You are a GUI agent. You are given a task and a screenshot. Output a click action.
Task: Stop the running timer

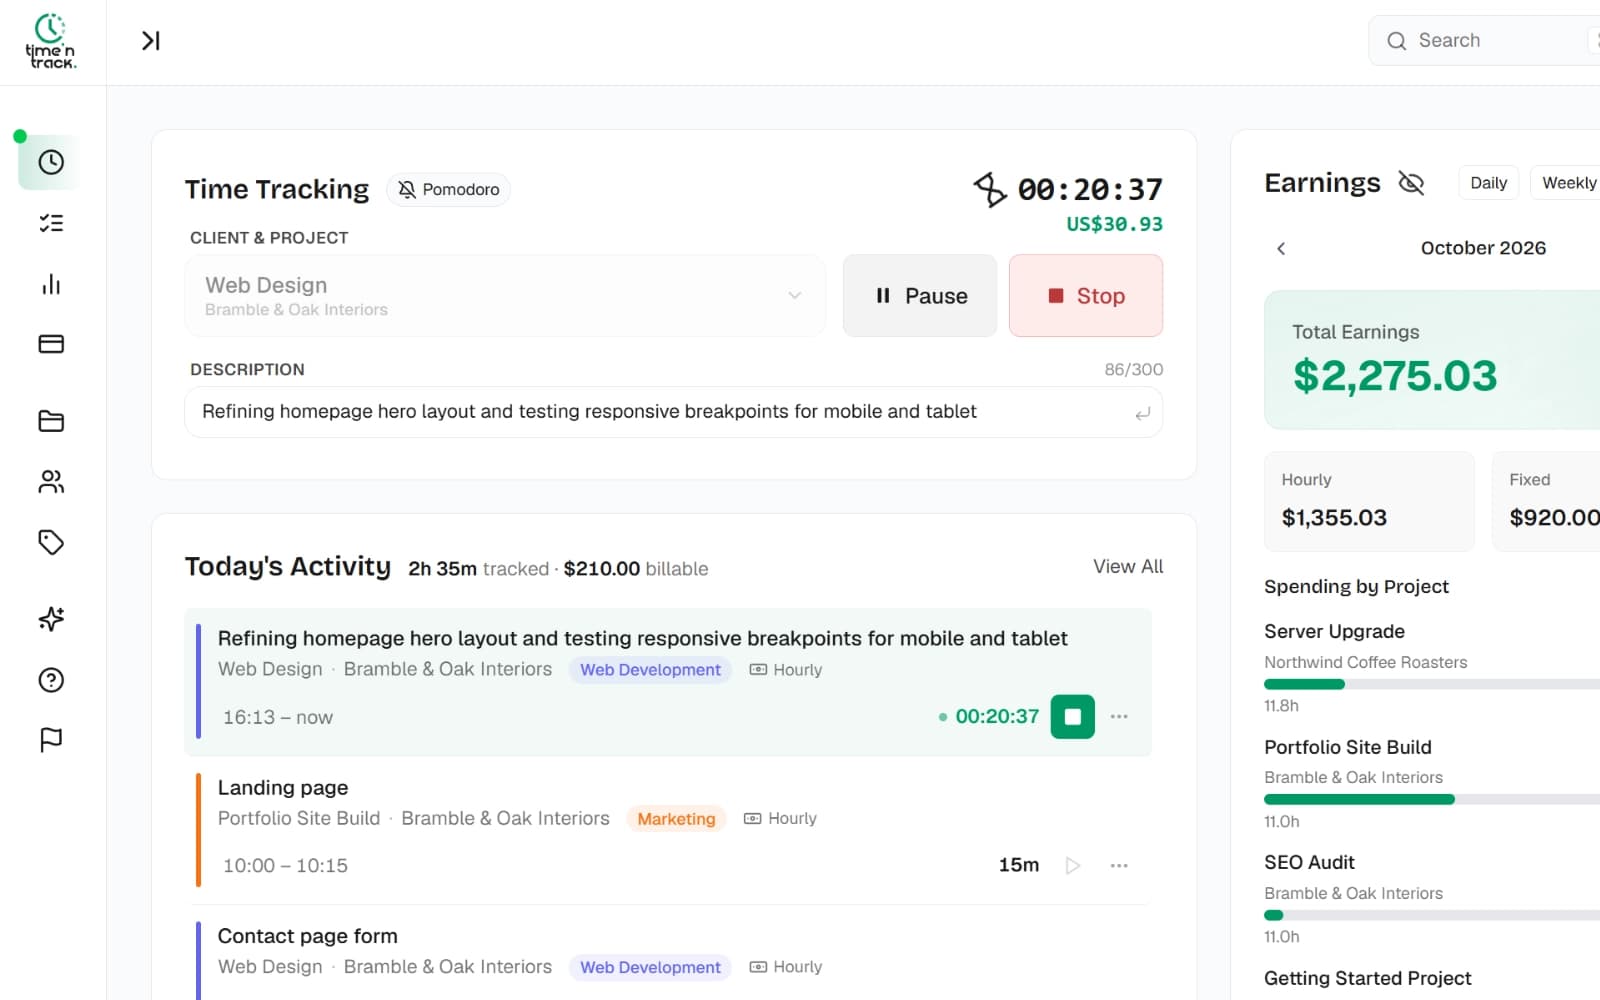tap(1086, 296)
